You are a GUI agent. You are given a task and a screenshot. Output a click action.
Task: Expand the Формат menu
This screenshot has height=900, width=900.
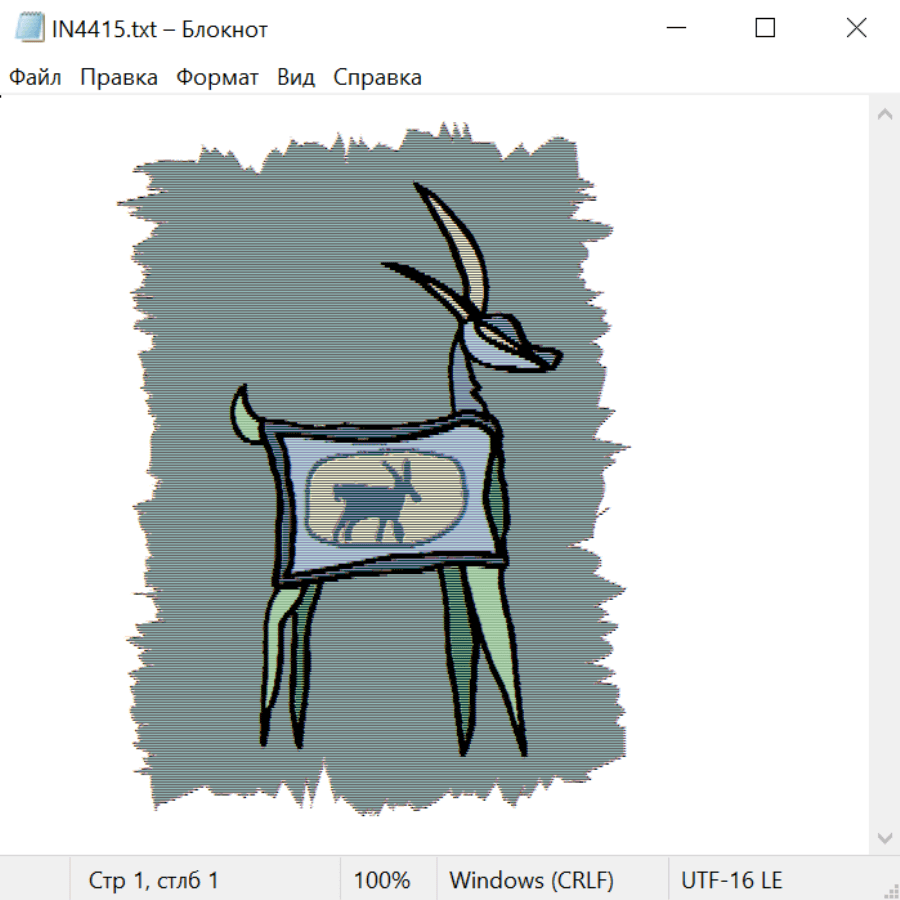coord(217,78)
